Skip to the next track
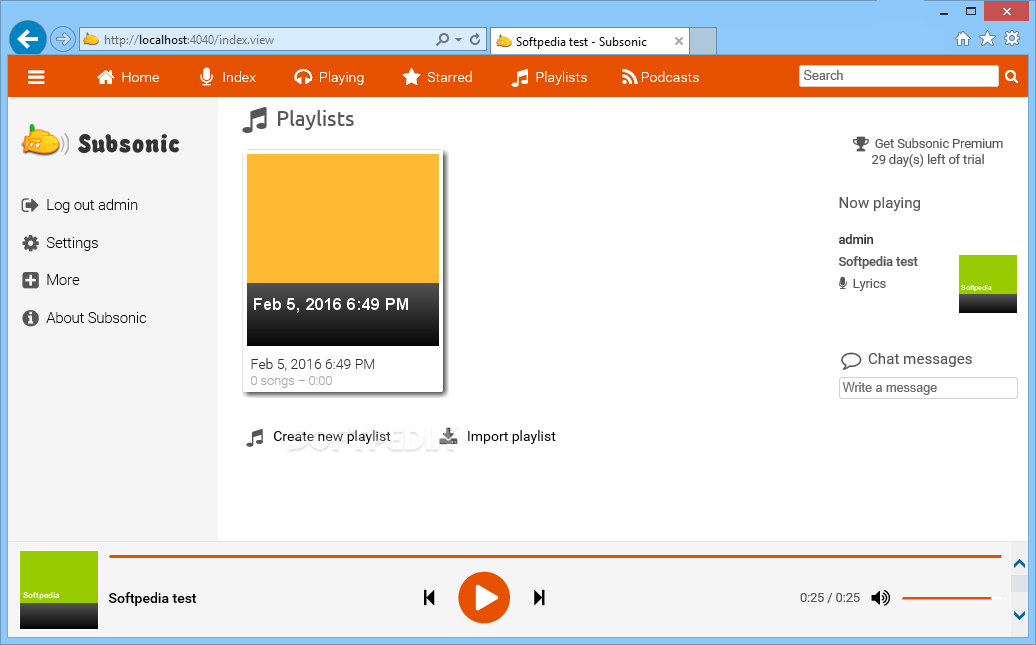1036x645 pixels. point(539,597)
